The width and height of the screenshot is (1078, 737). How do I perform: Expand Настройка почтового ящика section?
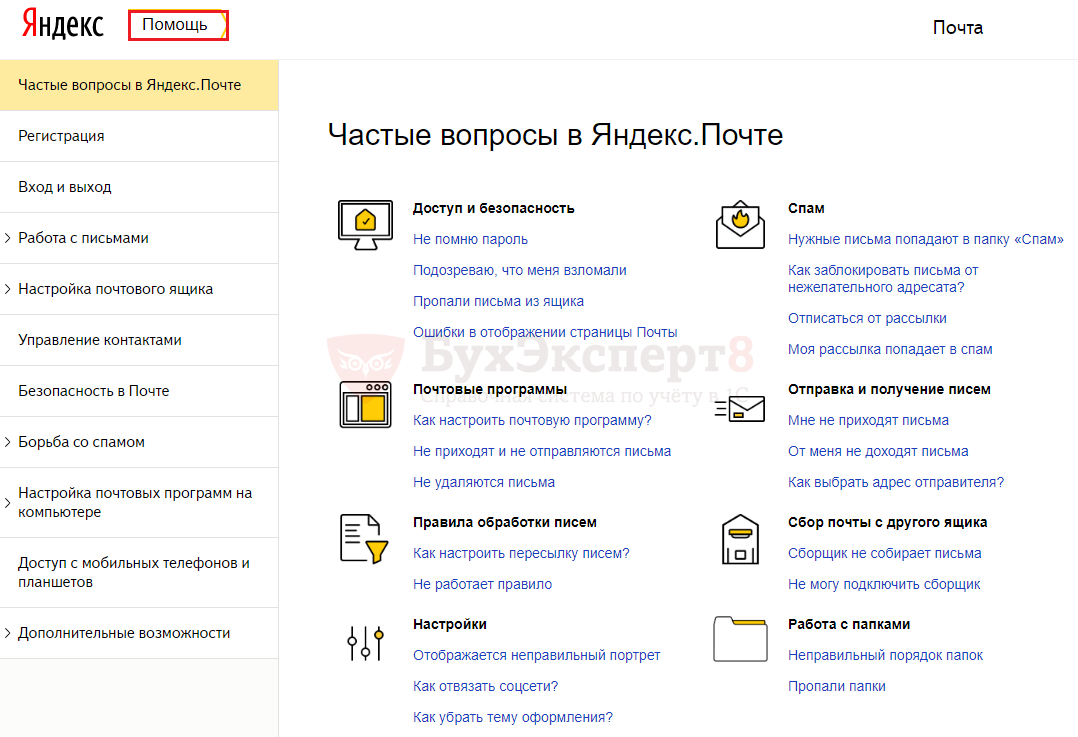(x=115, y=289)
